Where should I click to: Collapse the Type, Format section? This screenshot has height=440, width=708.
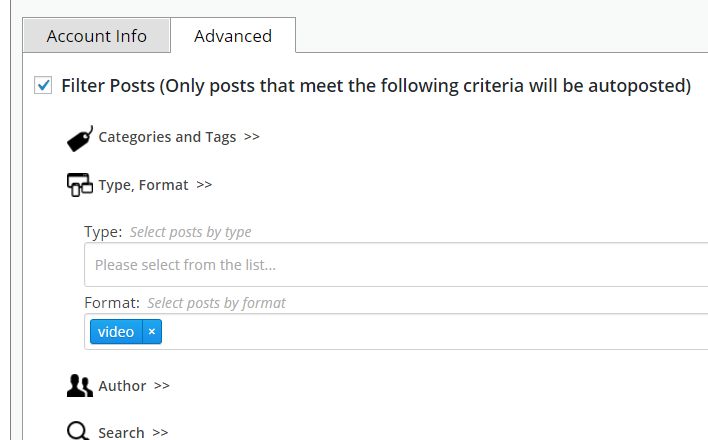click(x=143, y=185)
